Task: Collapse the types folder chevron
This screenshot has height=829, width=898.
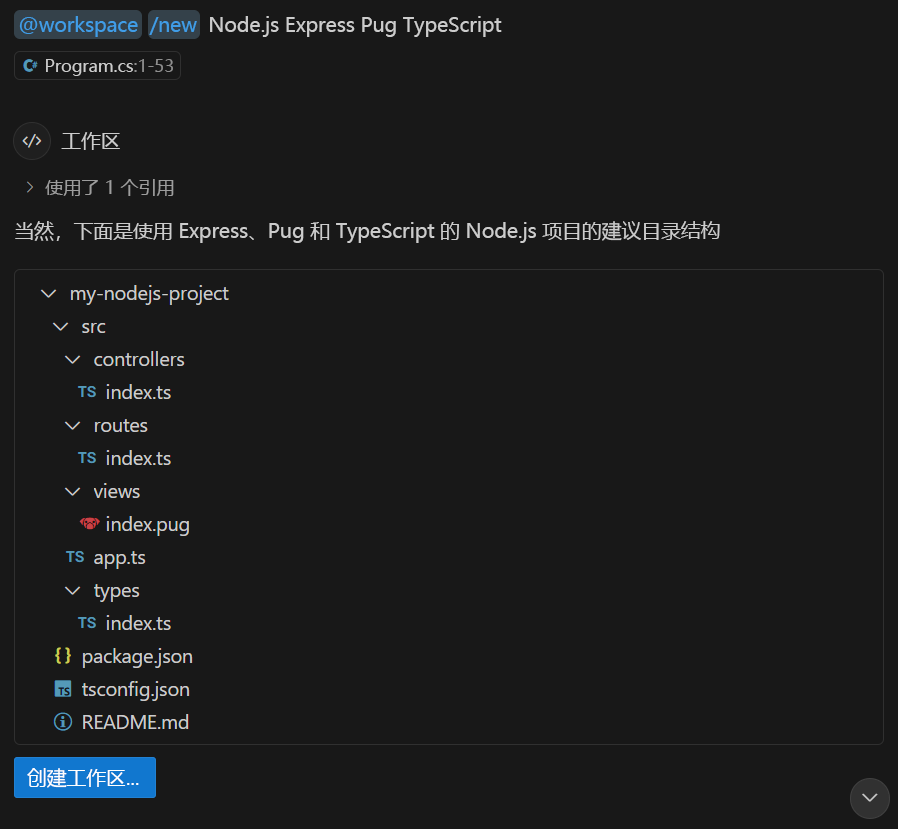Action: coord(73,590)
